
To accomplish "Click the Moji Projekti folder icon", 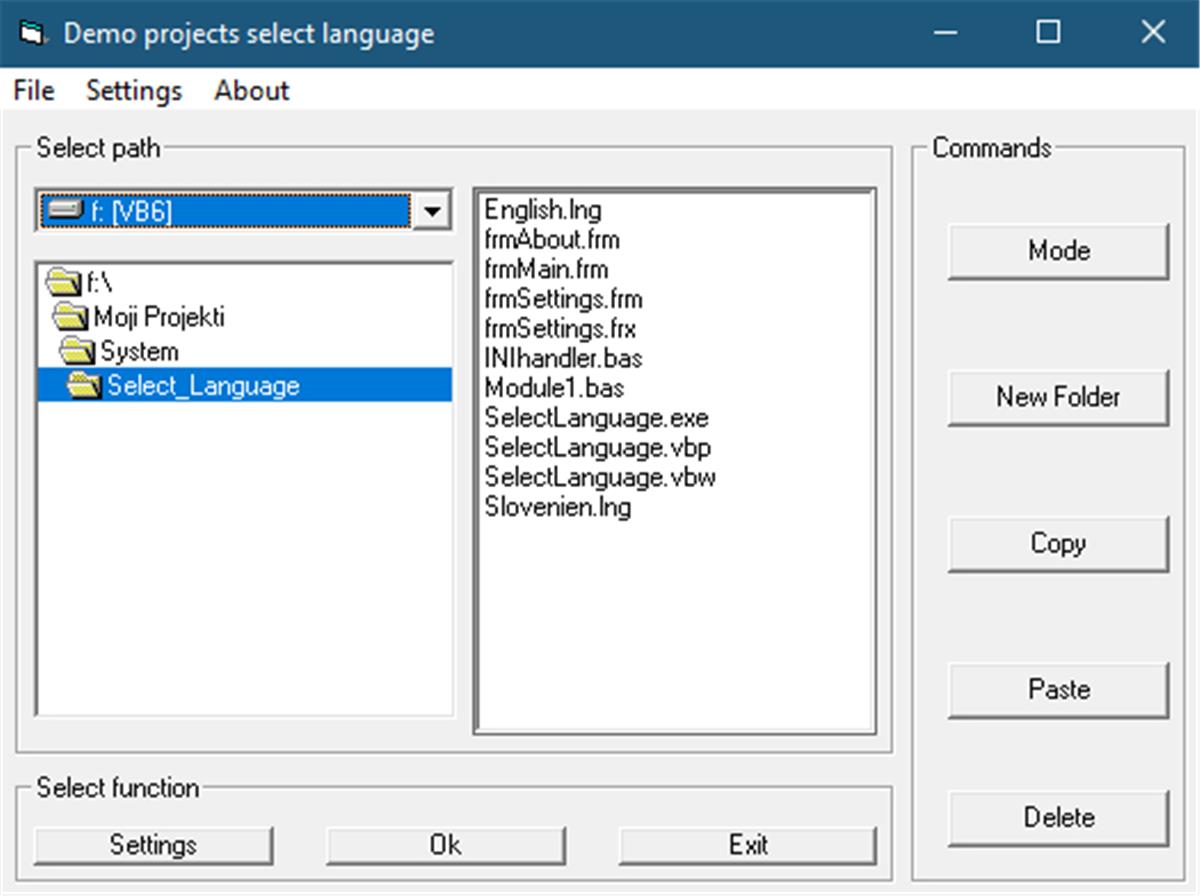I will point(71,318).
